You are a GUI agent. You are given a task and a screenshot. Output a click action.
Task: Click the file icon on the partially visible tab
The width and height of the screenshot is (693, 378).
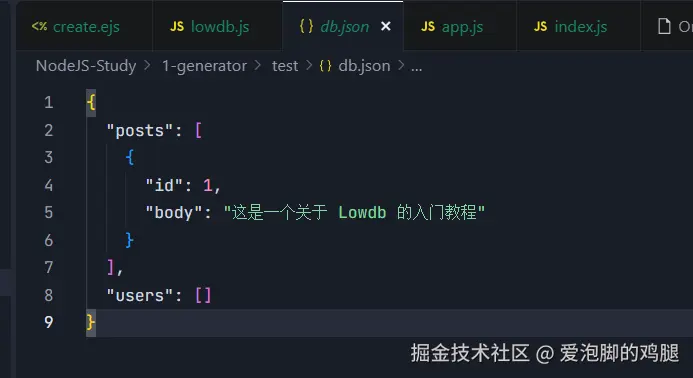click(664, 27)
